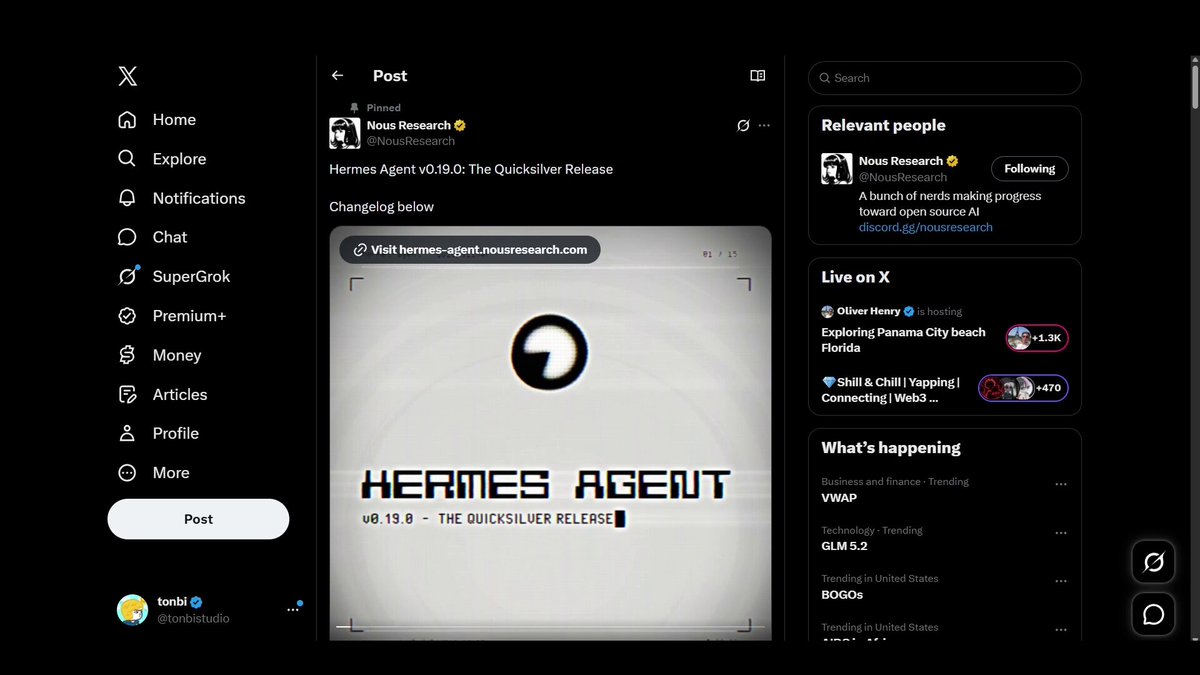Click the @NousResearch handle on the post
Screen dimensions: 1200x675
pos(411,141)
